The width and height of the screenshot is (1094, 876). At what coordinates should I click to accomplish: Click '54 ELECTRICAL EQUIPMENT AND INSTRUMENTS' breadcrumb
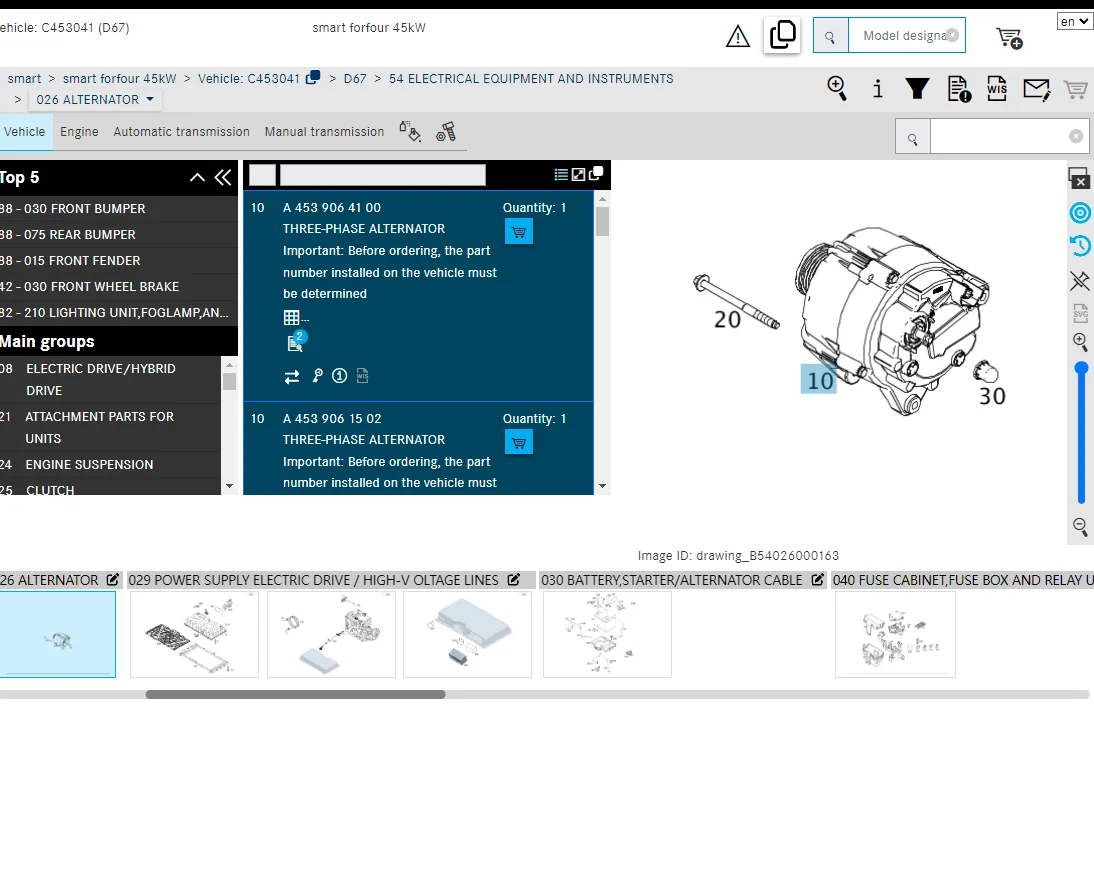531,79
